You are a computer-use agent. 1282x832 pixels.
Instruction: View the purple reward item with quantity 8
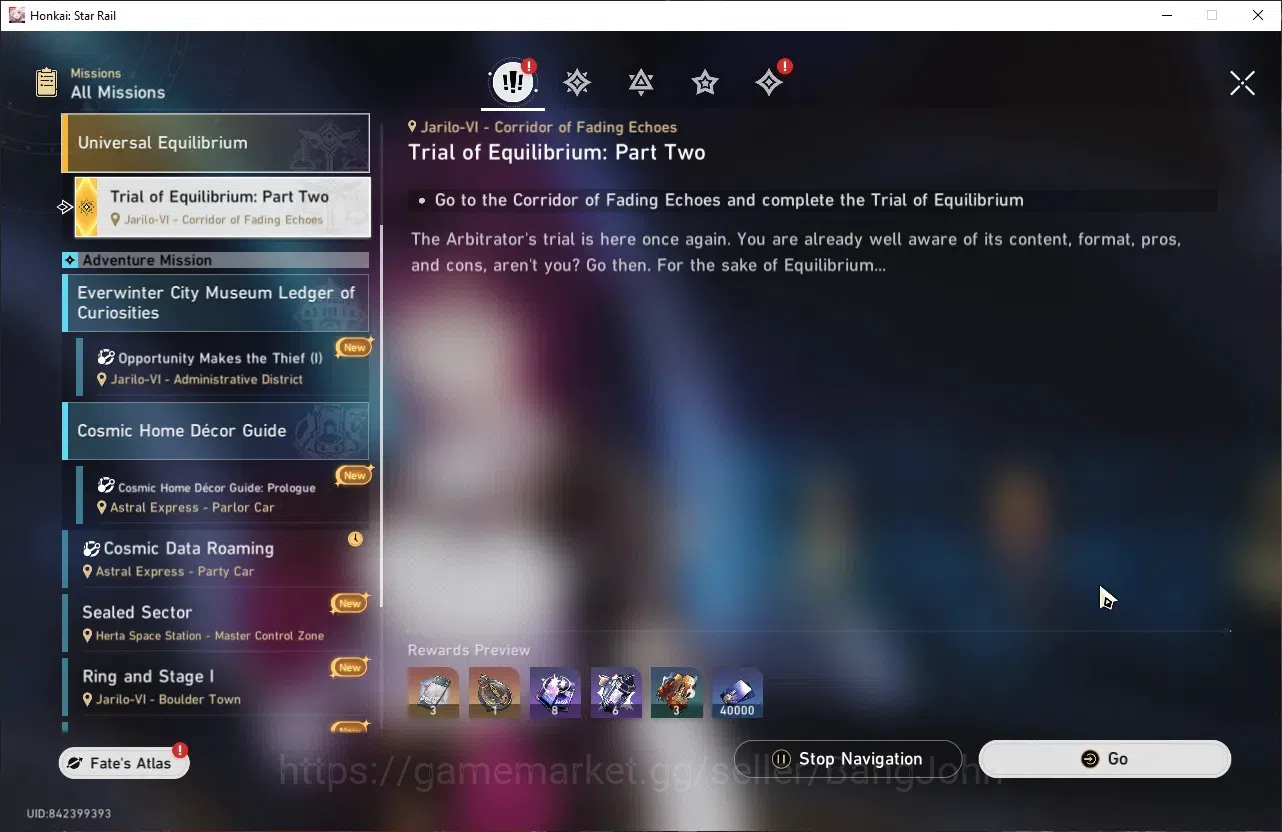tap(555, 693)
